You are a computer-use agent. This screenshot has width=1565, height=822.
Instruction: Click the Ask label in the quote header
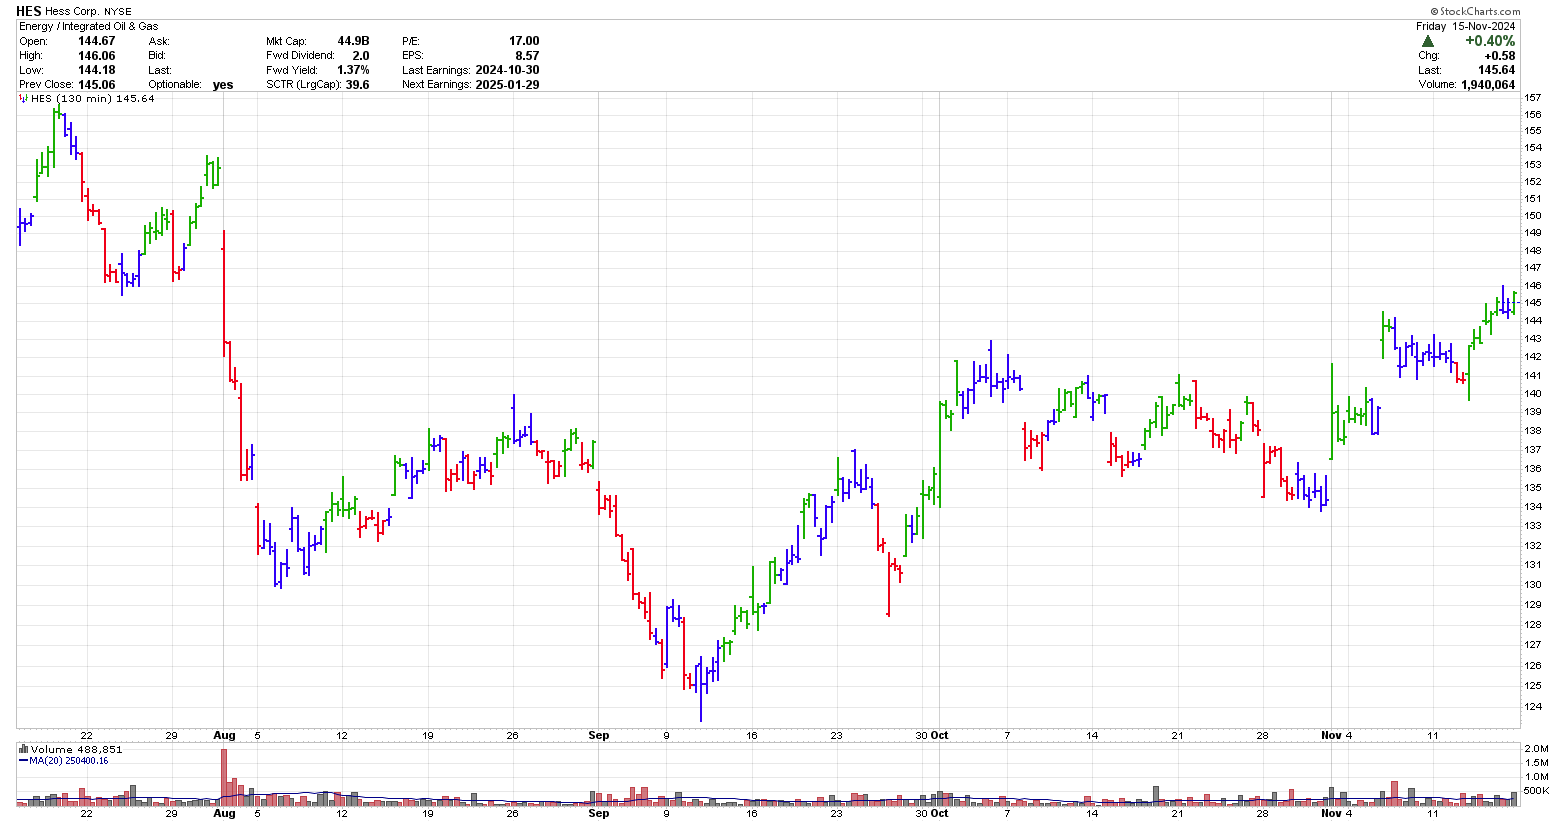point(158,41)
